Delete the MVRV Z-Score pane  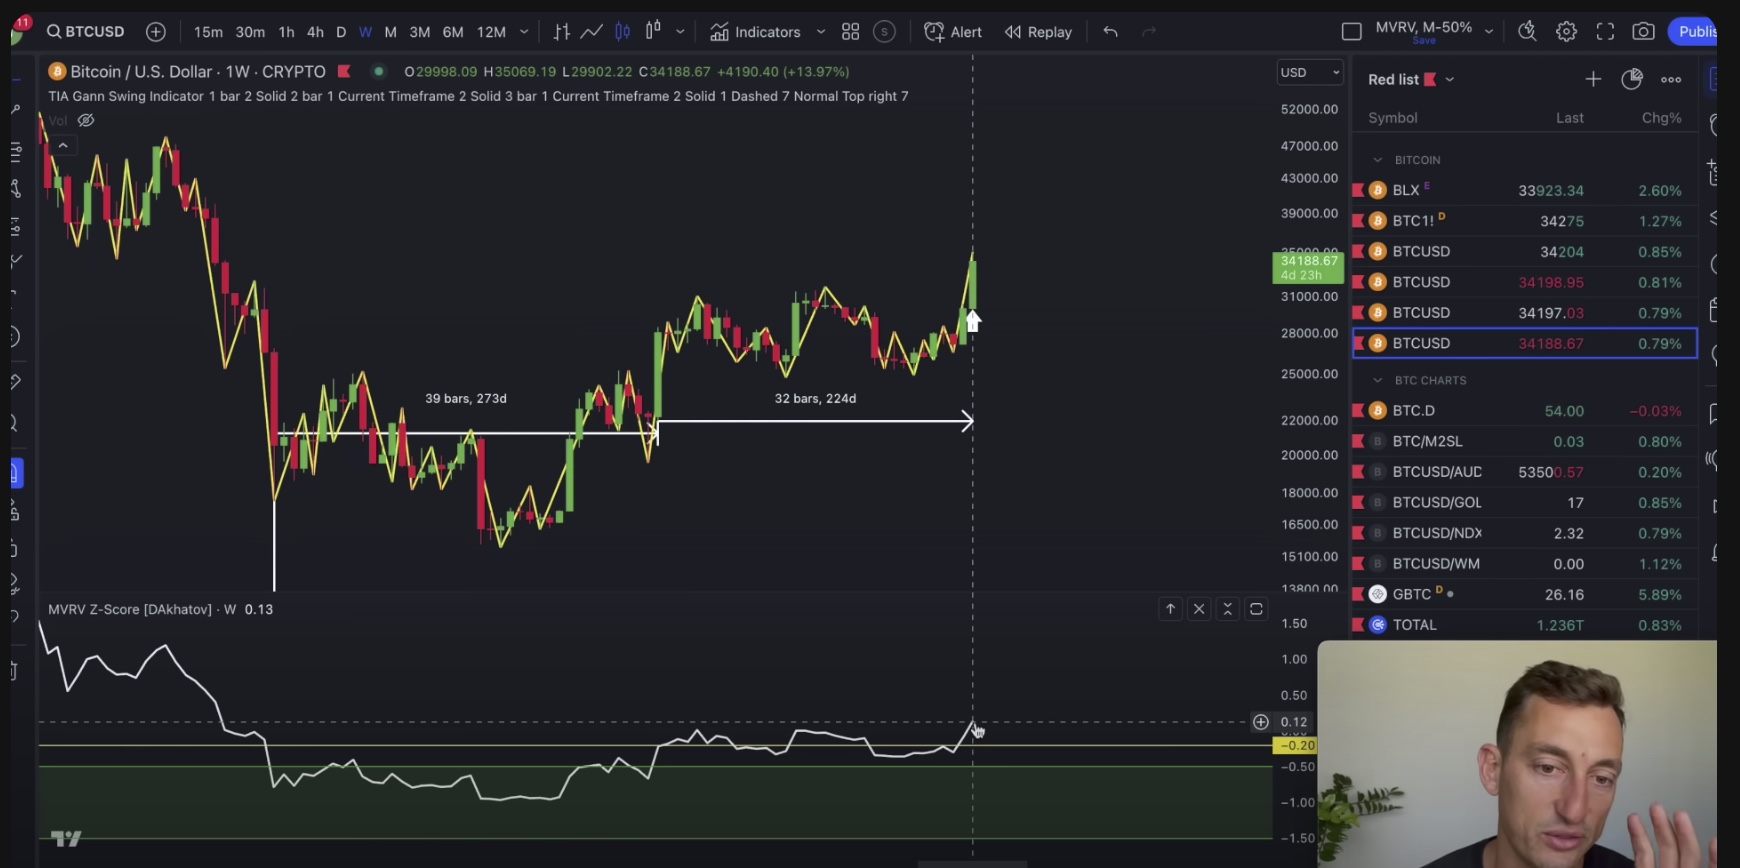click(1199, 608)
